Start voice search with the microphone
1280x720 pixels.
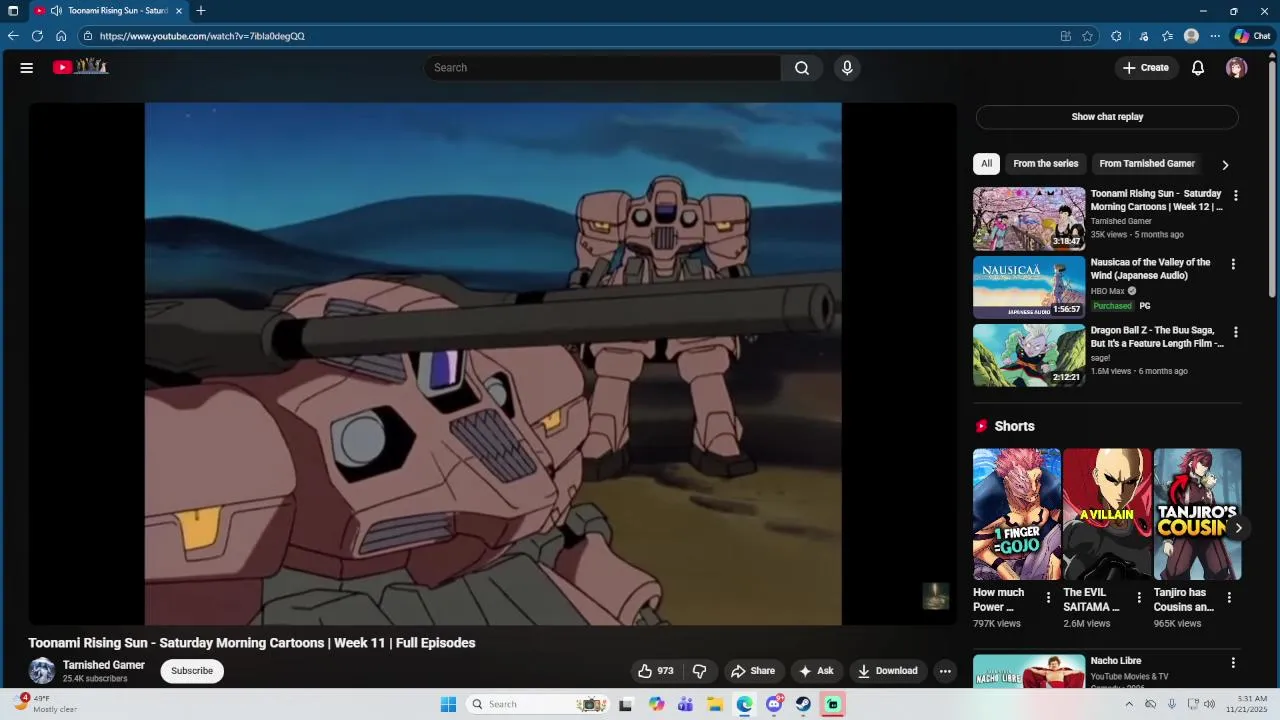847,68
